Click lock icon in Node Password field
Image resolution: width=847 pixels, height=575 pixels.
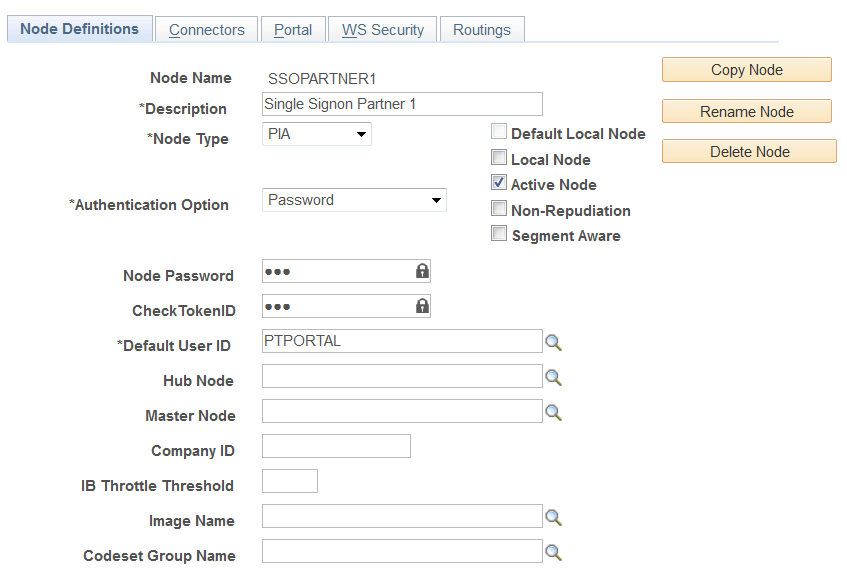click(x=422, y=271)
